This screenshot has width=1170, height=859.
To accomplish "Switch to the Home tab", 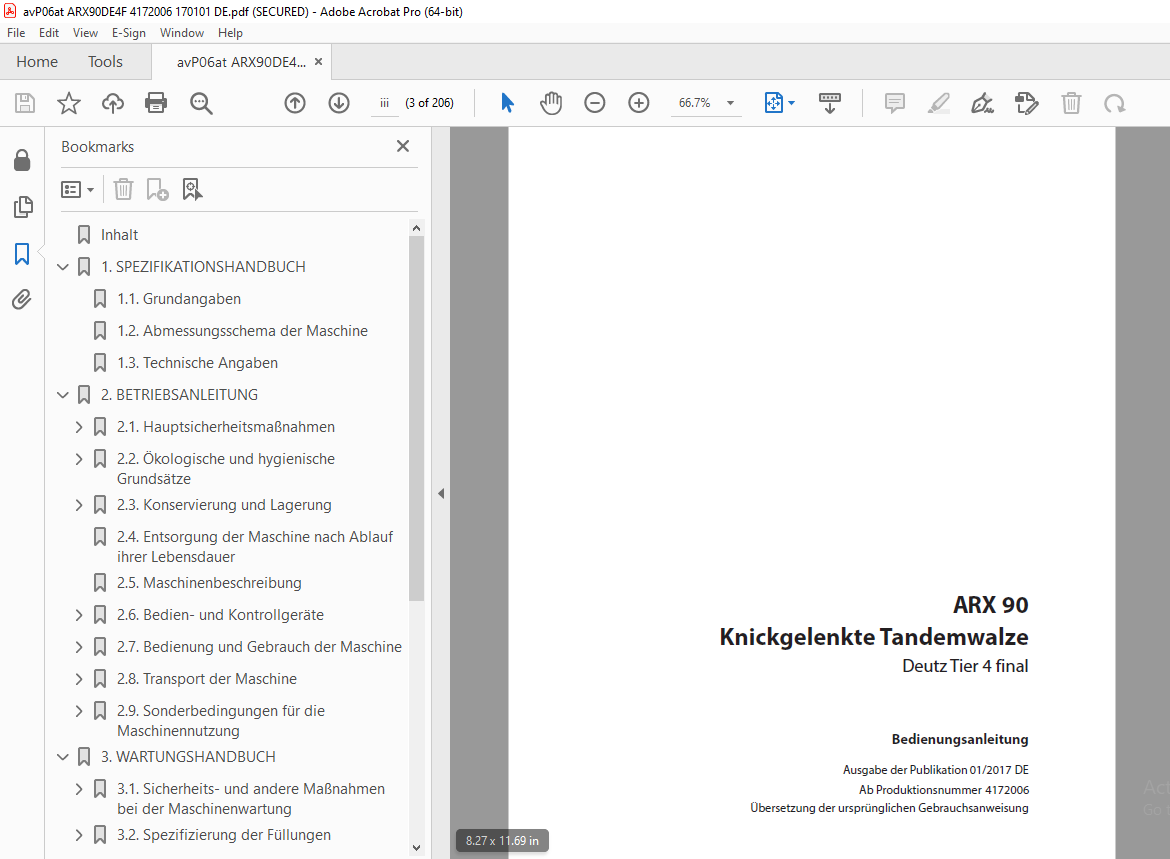I will pyautogui.click(x=37, y=62).
